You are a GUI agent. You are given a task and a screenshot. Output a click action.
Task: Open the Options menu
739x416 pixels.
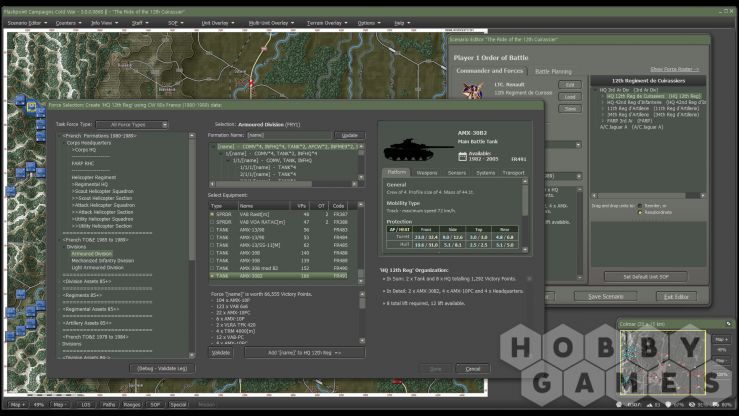click(369, 23)
